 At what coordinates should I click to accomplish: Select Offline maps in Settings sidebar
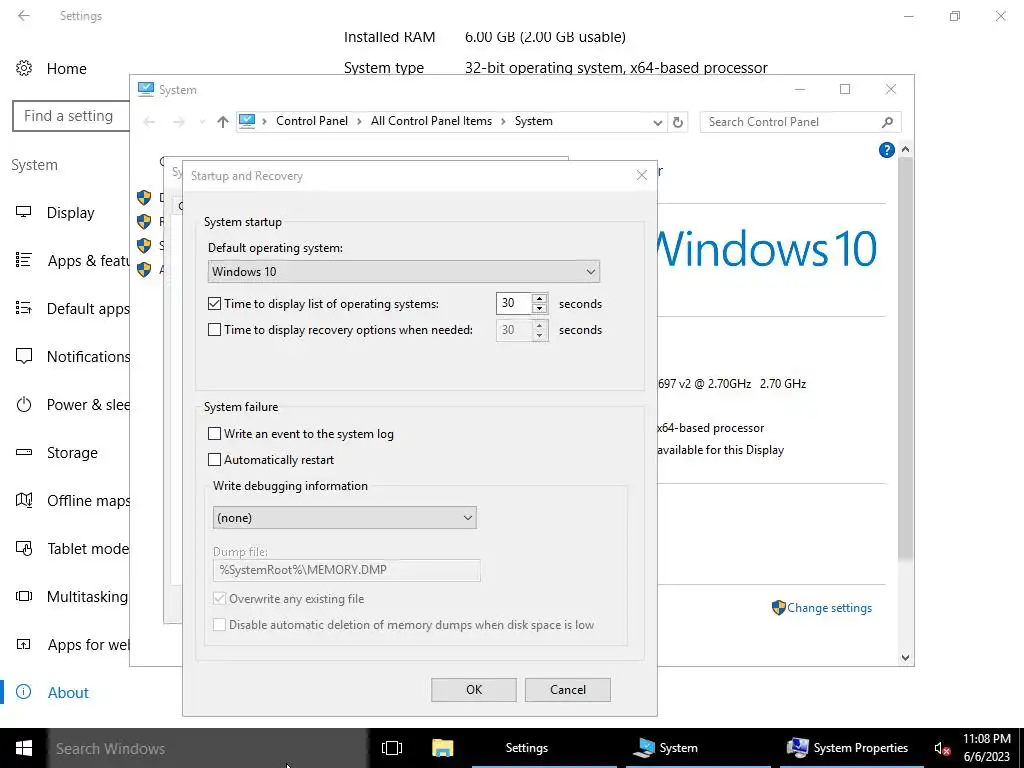click(x=88, y=500)
